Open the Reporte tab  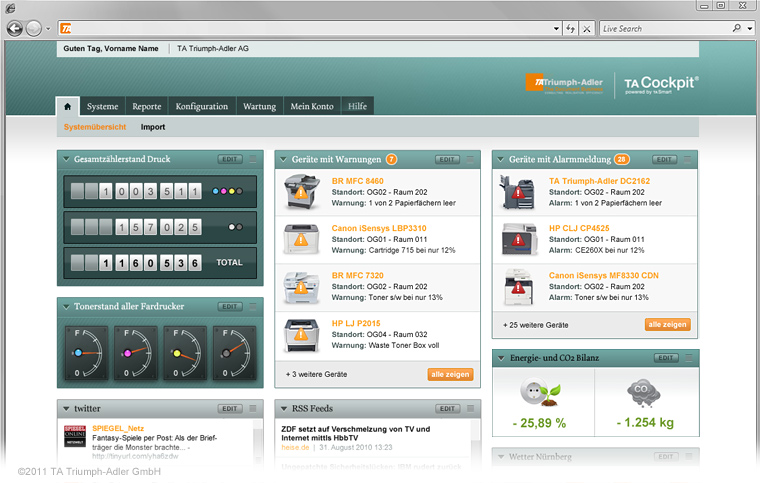147,106
